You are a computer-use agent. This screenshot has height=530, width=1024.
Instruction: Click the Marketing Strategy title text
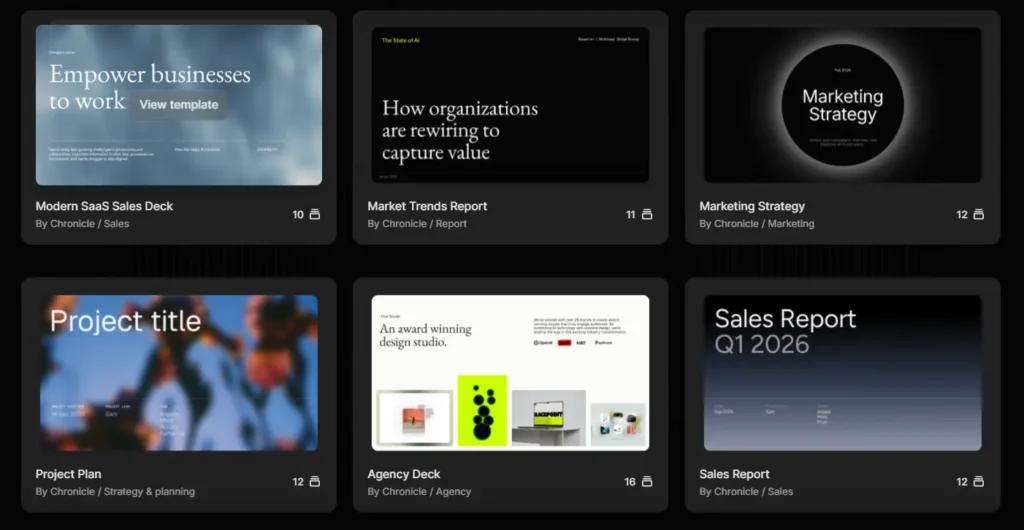752,206
